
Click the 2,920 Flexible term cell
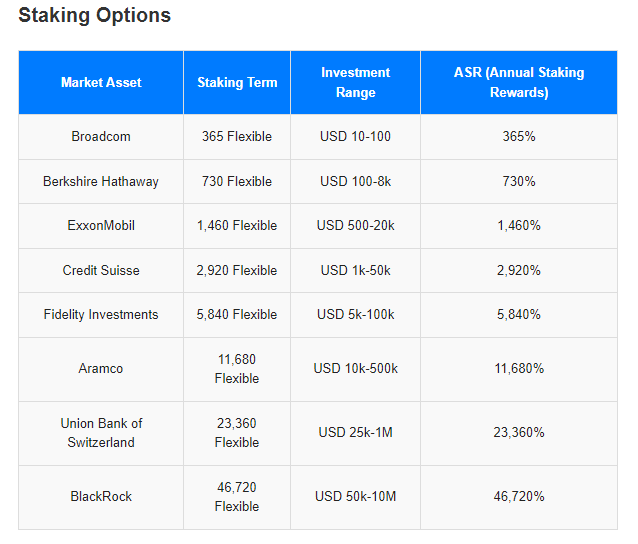(x=237, y=270)
